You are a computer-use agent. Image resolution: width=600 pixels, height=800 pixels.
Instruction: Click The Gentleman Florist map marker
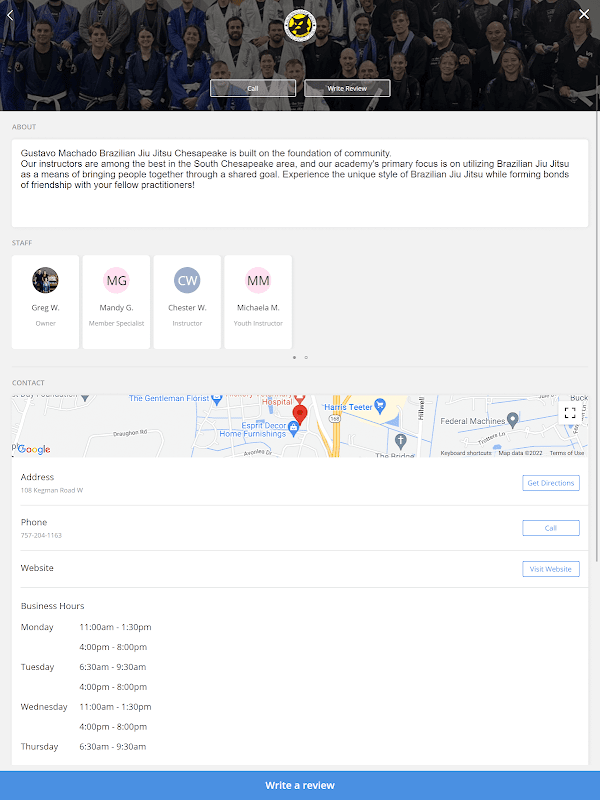217,399
